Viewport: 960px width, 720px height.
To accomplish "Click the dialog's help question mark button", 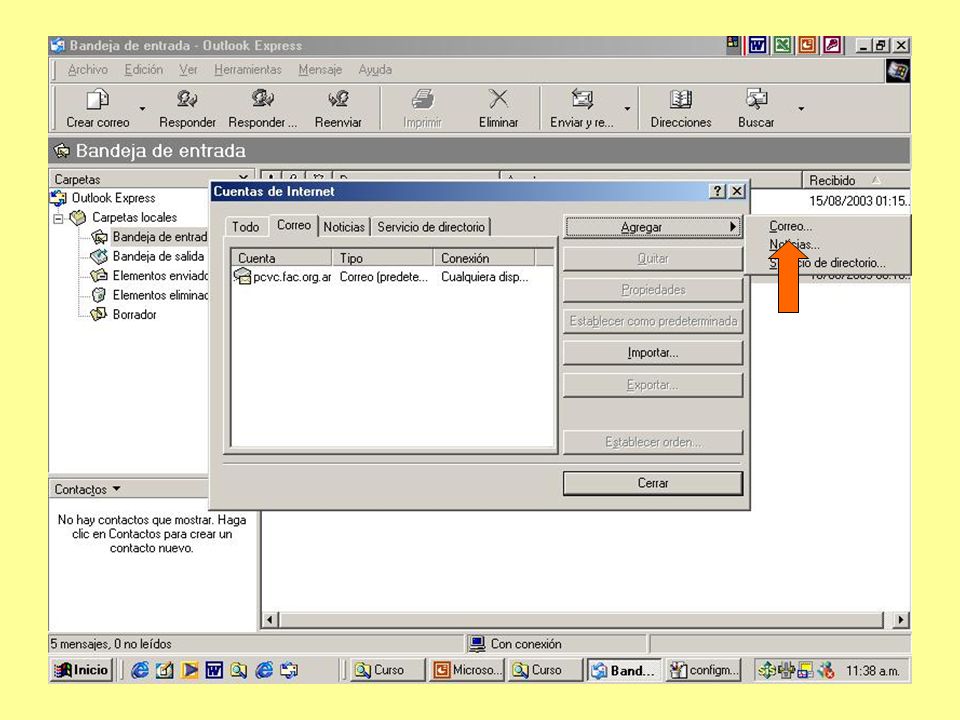I will click(x=717, y=191).
